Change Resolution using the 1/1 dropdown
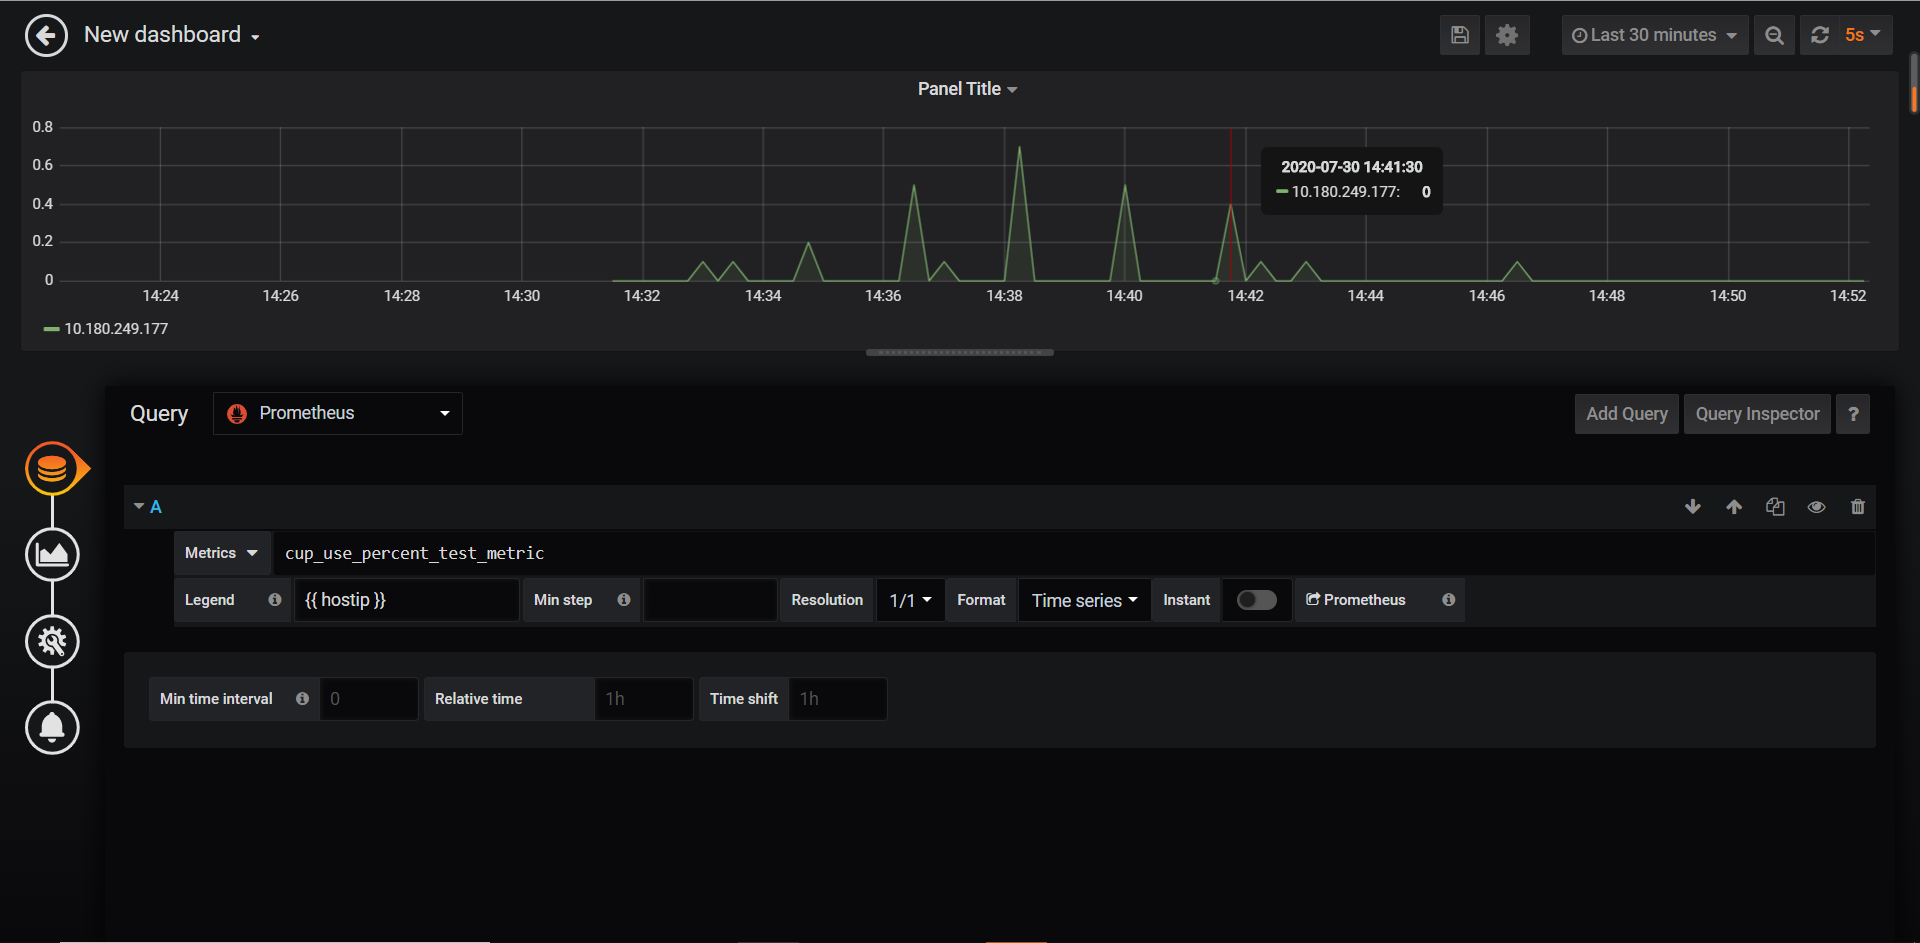Viewport: 1920px width, 943px height. (x=909, y=599)
